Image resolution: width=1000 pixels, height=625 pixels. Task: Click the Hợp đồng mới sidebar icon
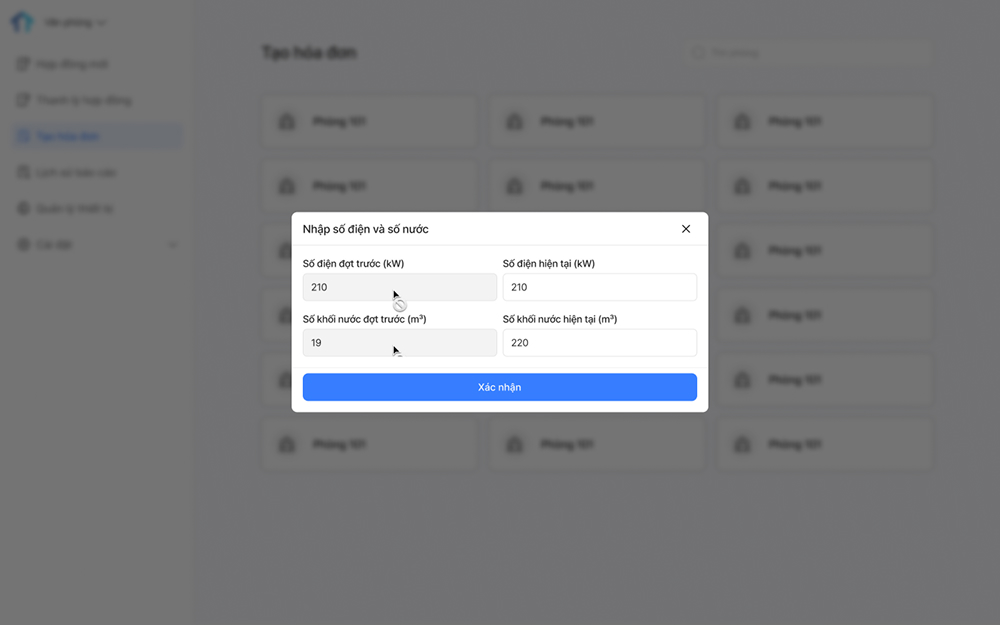[x=23, y=64]
